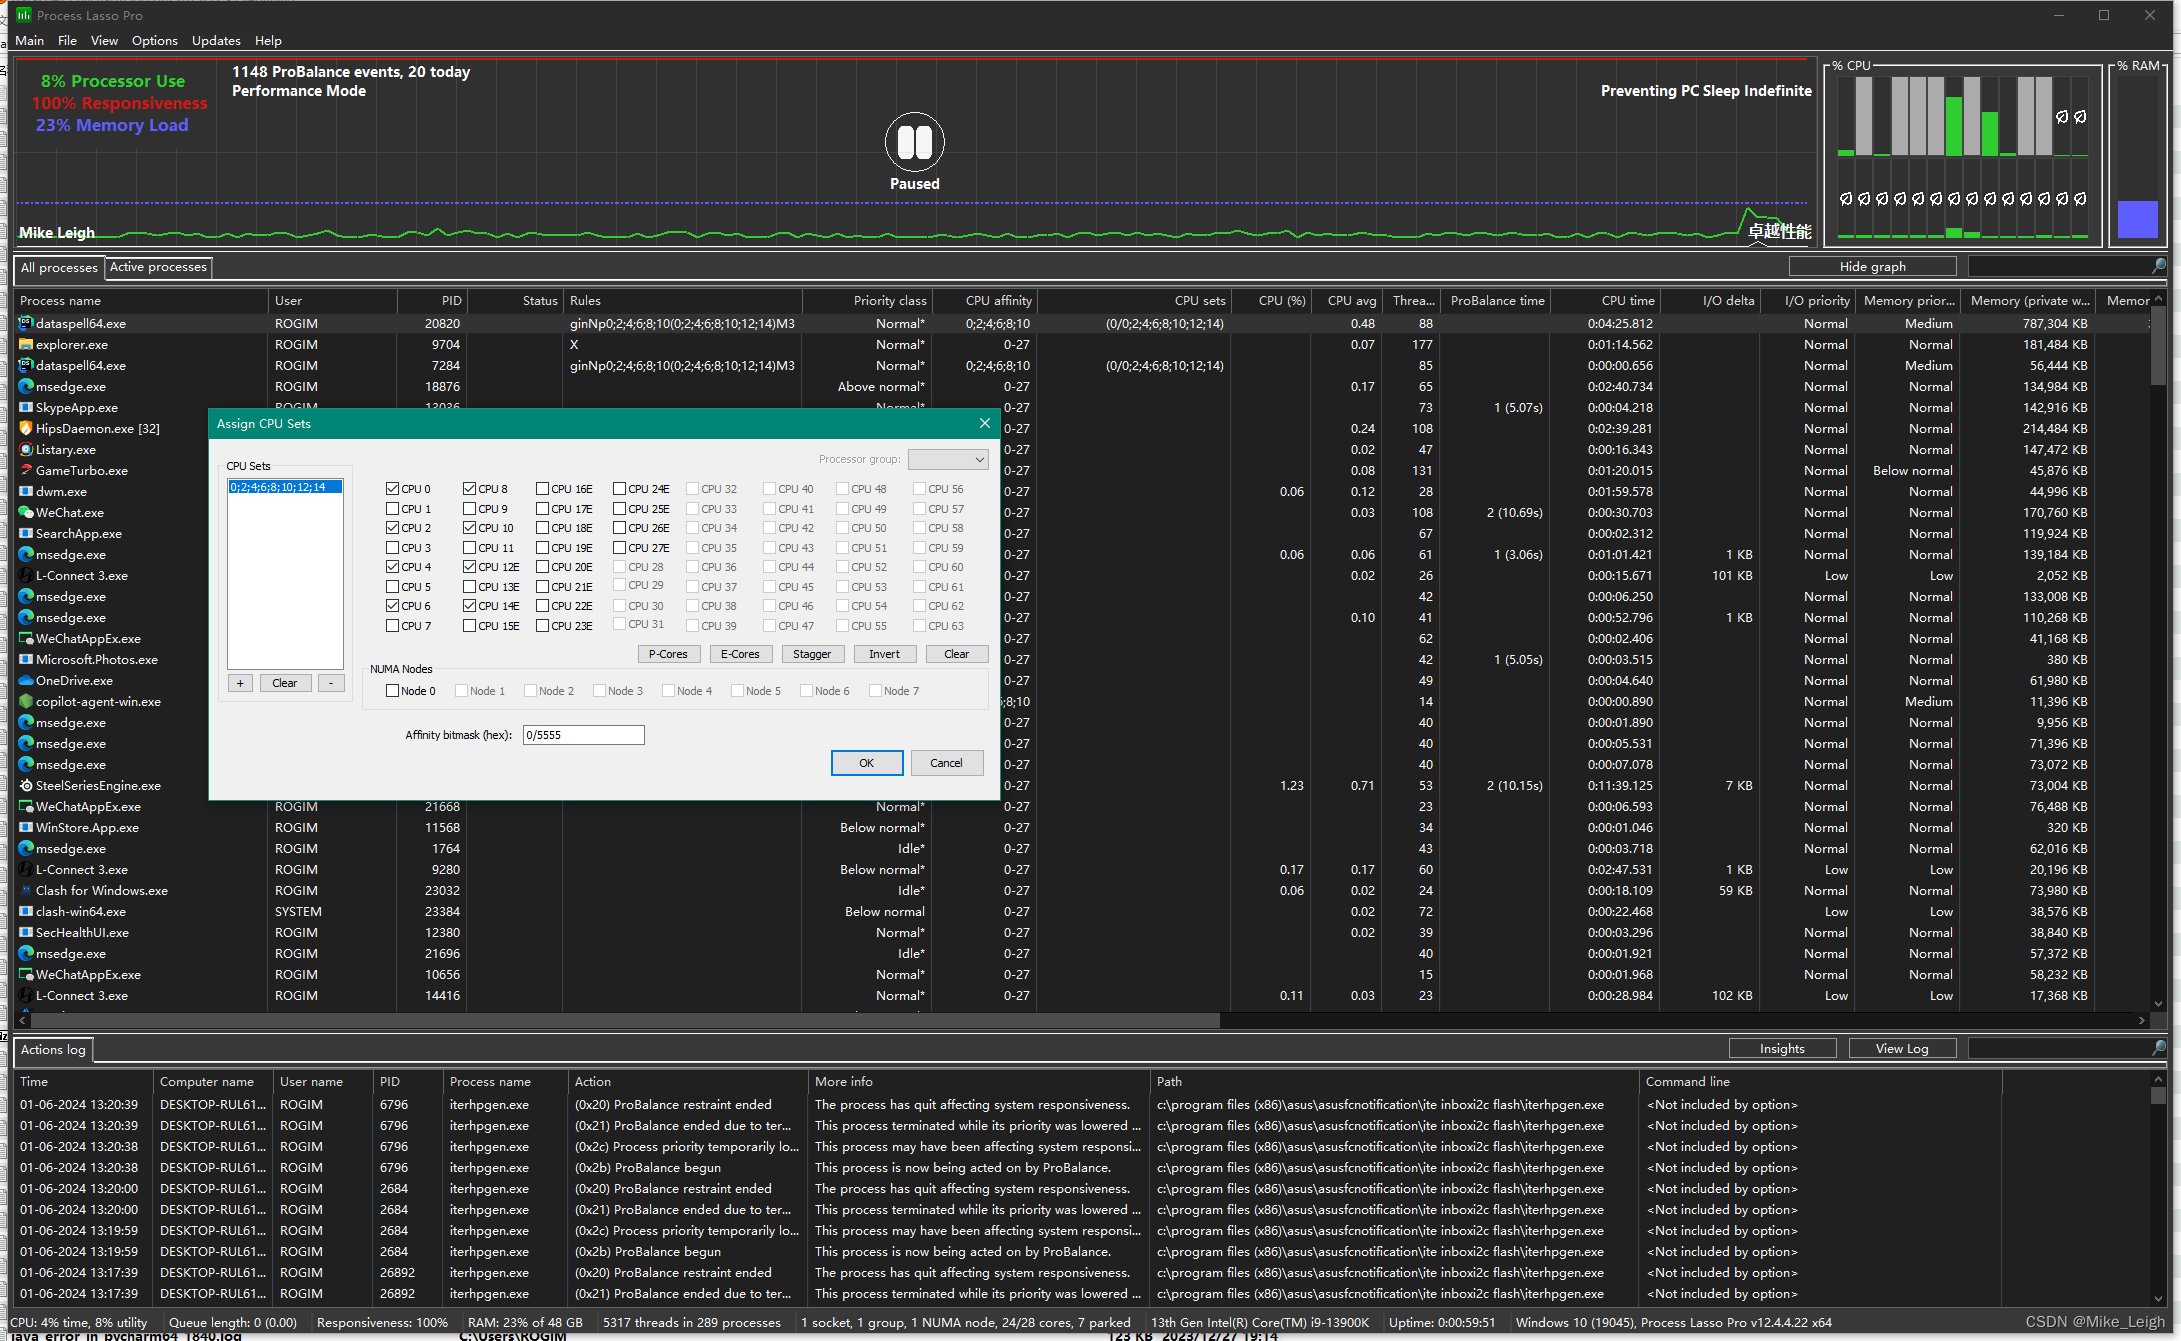Viewport: 2181px width, 1341px height.
Task: Click the Affinity bitmask hex input field
Action: [x=583, y=735]
